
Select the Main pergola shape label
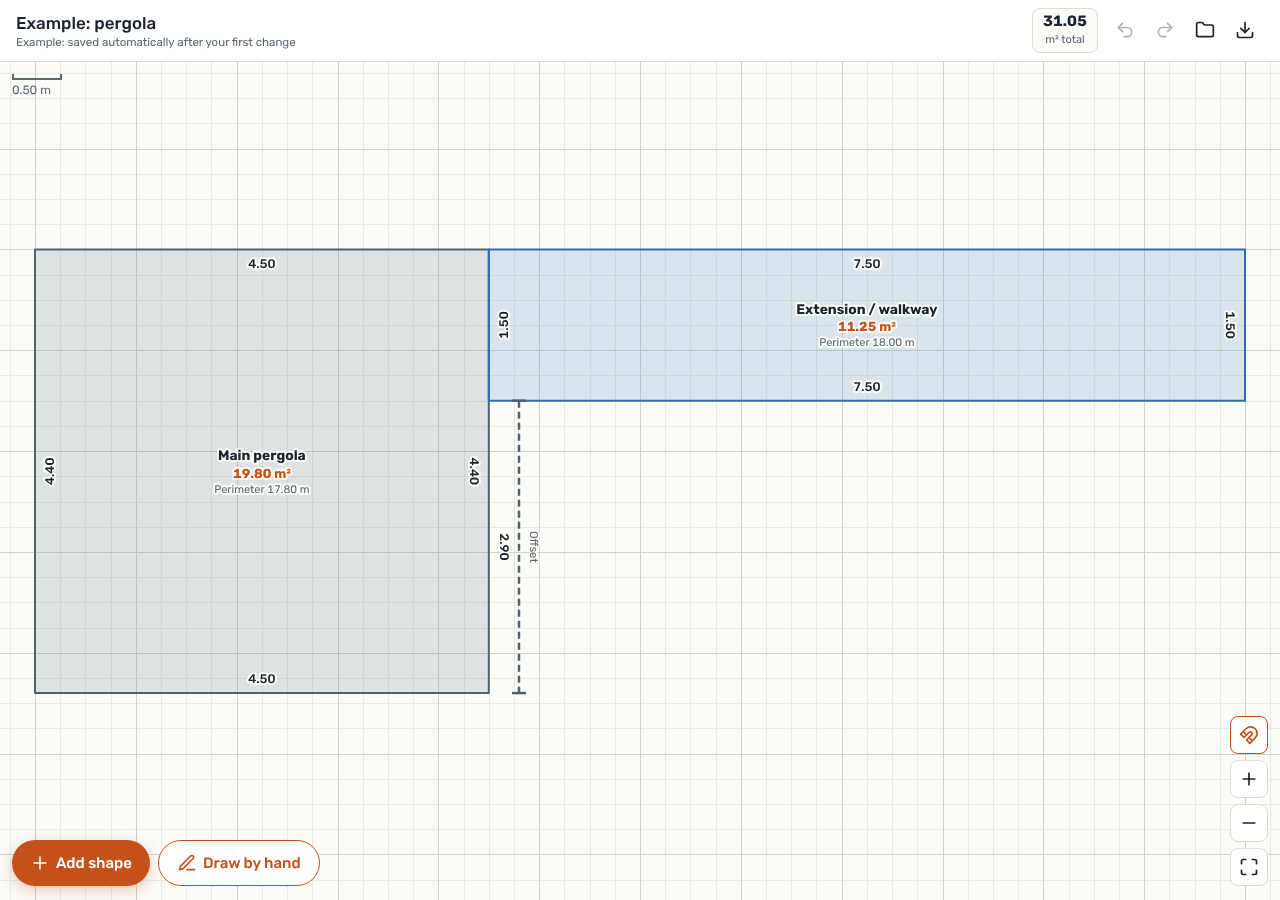[262, 456]
